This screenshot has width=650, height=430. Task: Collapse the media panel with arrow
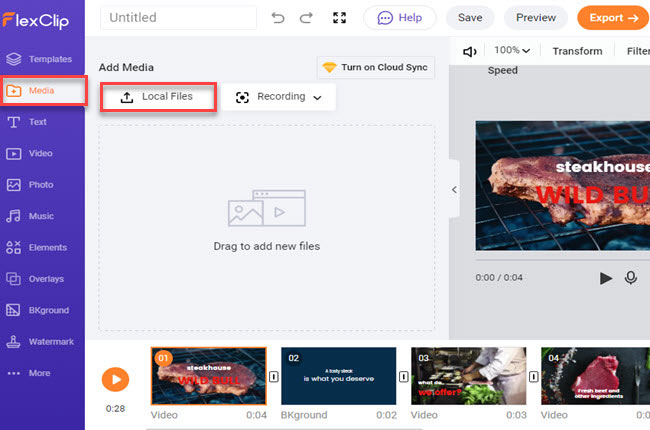pyautogui.click(x=454, y=189)
